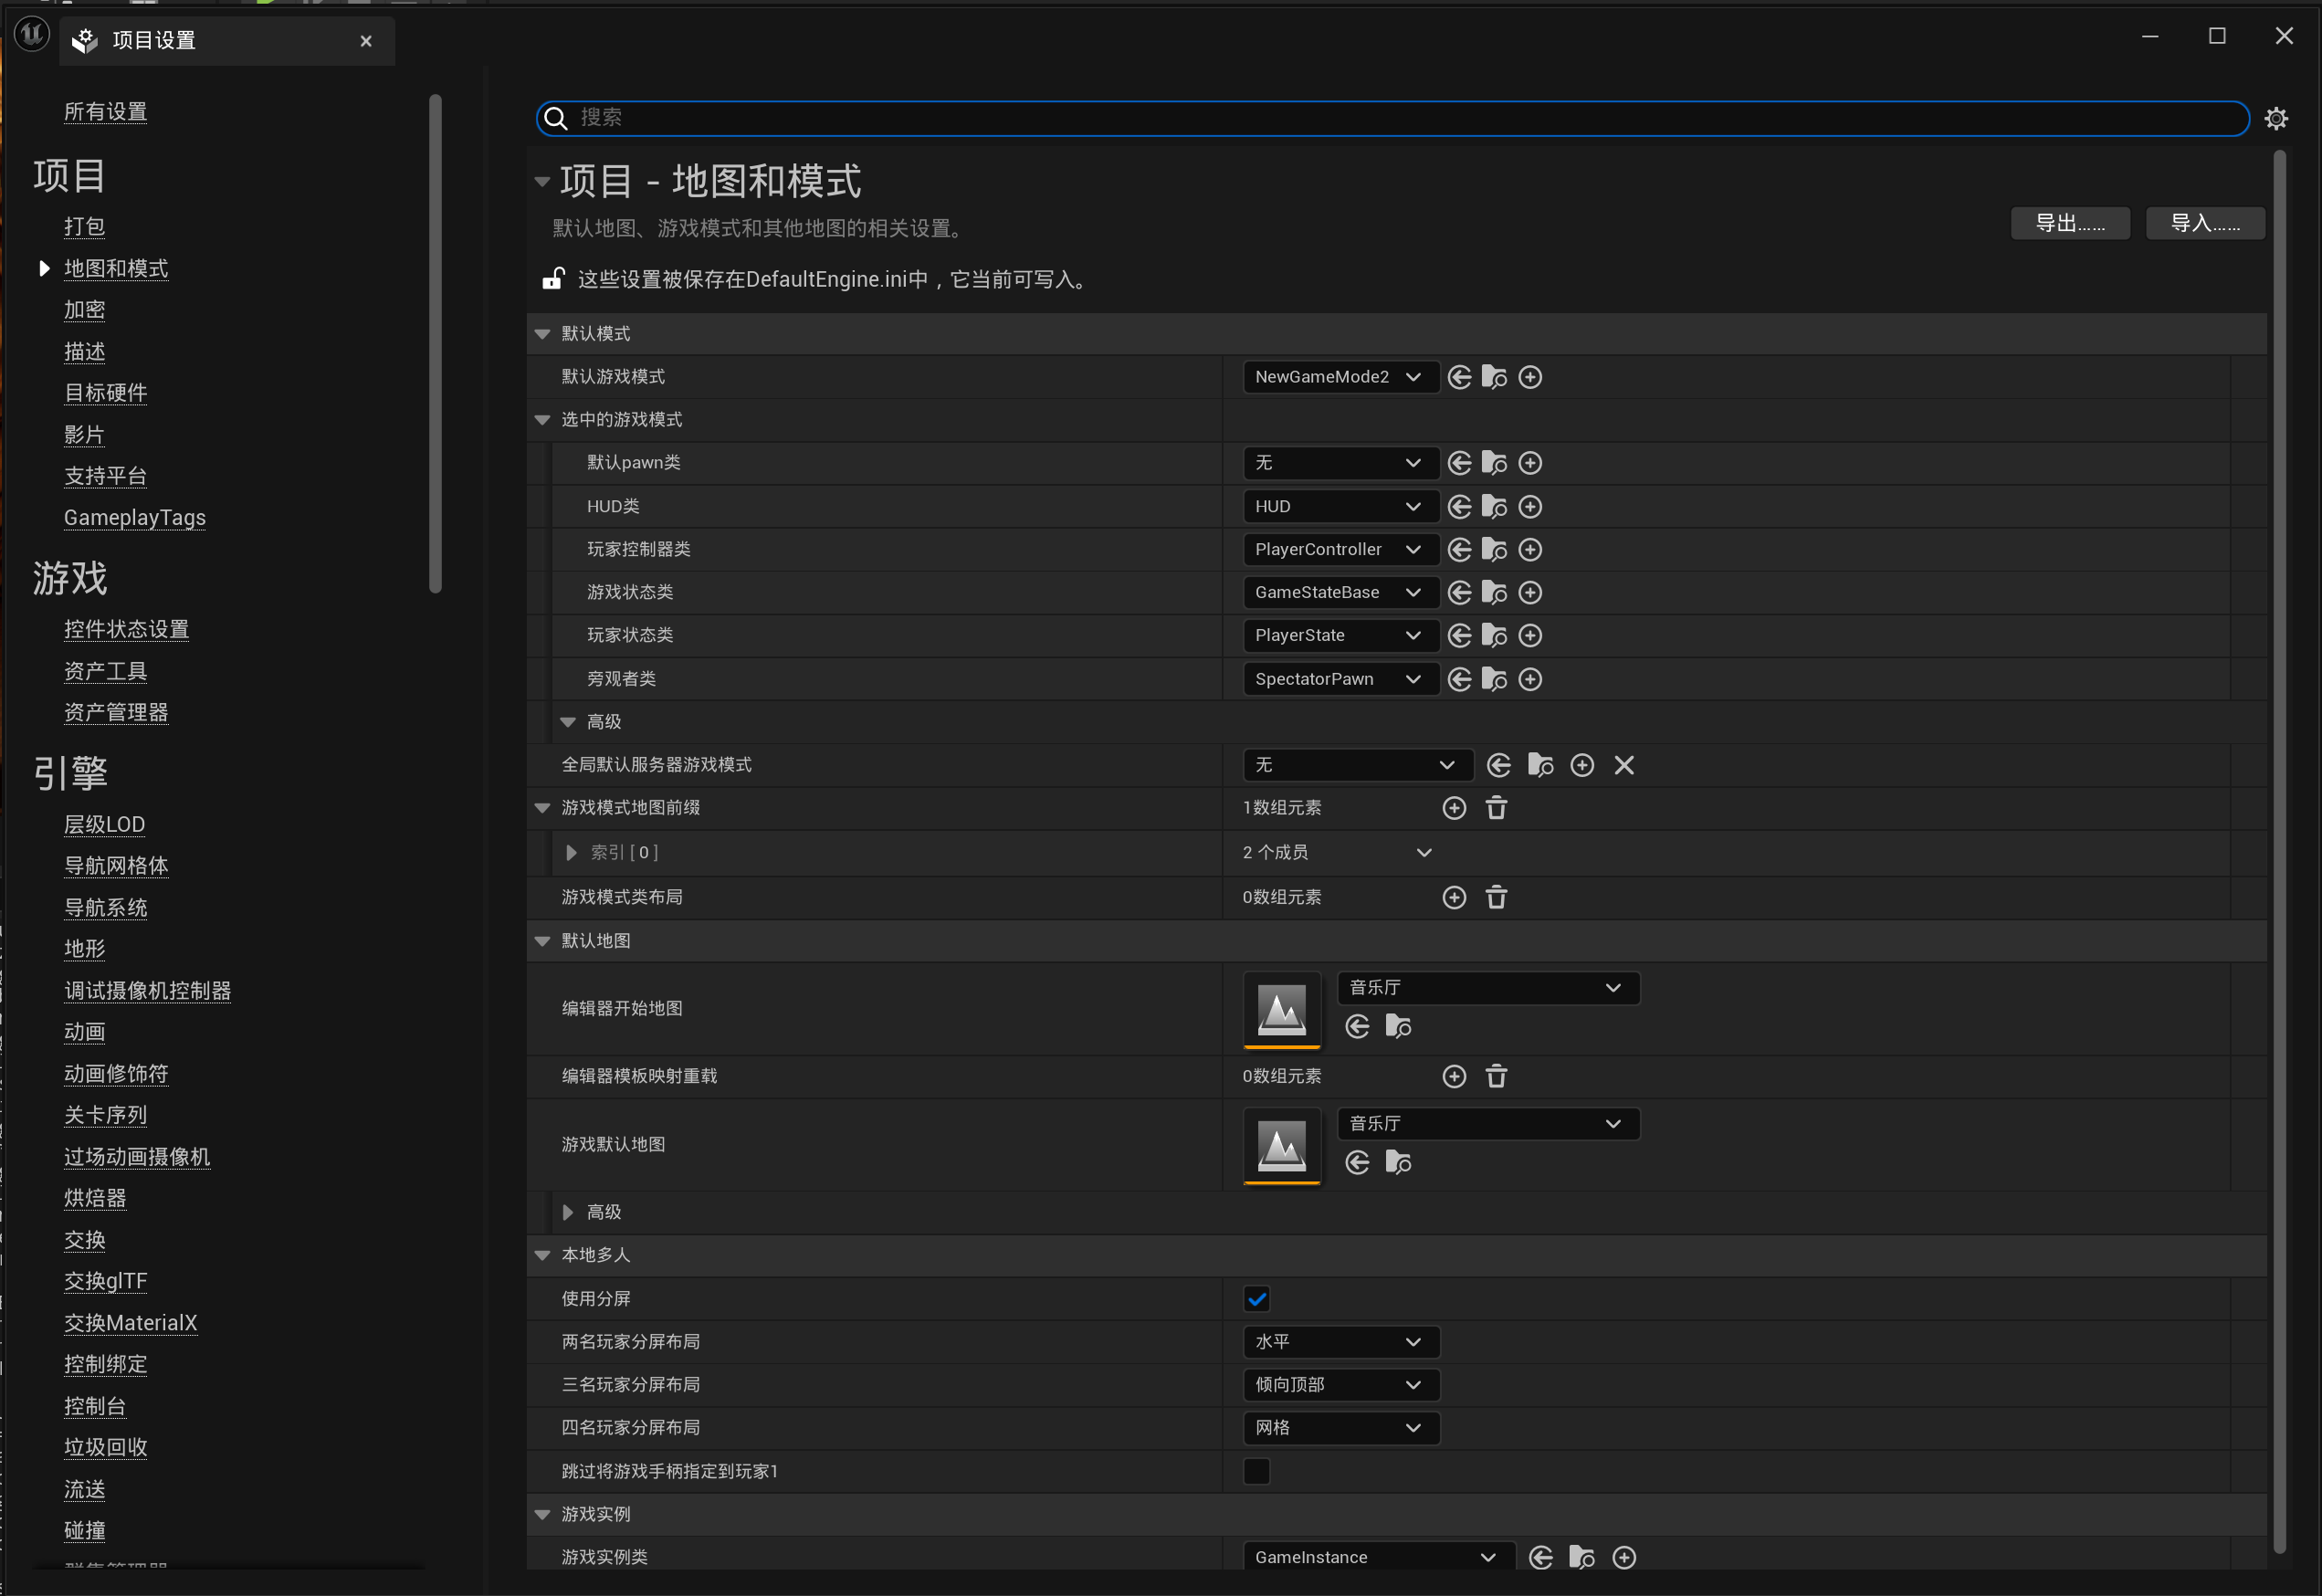Click the 导出...... button

tap(2070, 223)
